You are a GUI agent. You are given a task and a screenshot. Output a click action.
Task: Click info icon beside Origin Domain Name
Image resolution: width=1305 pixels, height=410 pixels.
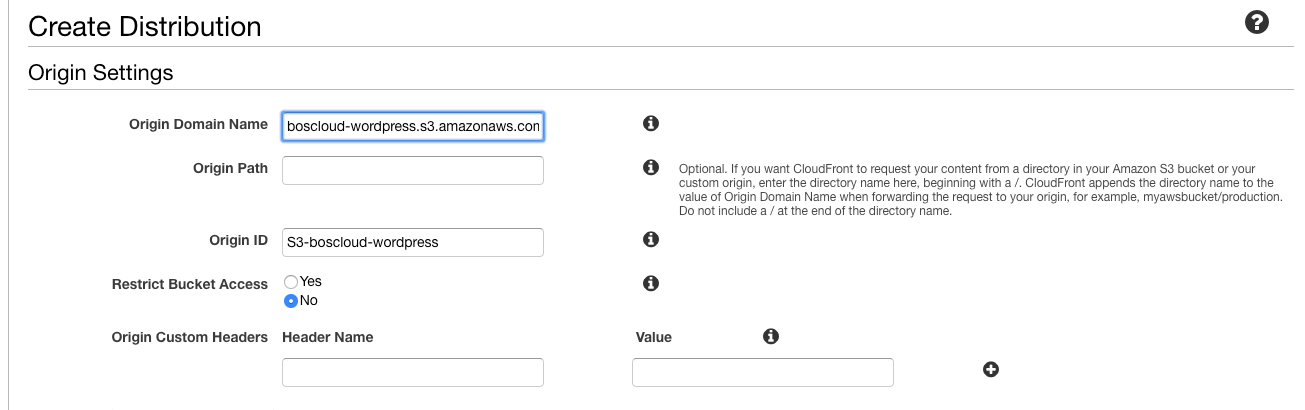coord(650,124)
